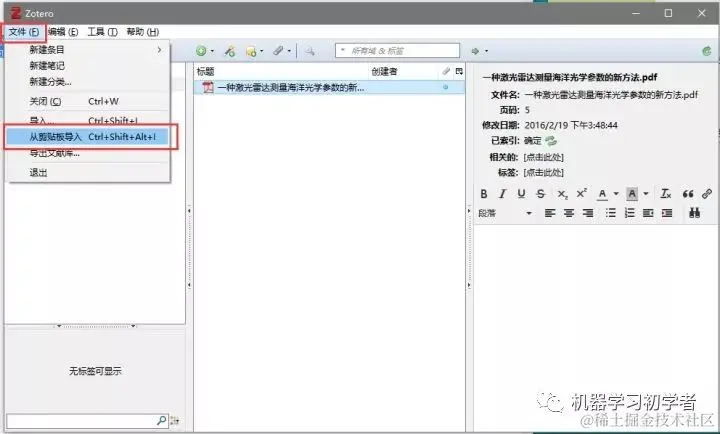Image resolution: width=720 pixels, height=434 pixels.
Task: Click the green reindex icon next to 确定
Action: (x=551, y=141)
